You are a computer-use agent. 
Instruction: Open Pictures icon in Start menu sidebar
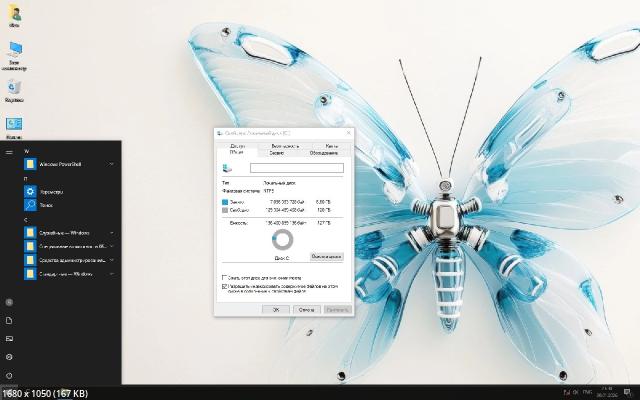pyautogui.click(x=9, y=339)
